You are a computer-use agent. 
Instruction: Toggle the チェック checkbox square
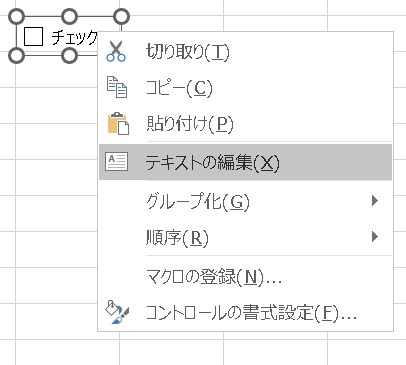(33, 36)
